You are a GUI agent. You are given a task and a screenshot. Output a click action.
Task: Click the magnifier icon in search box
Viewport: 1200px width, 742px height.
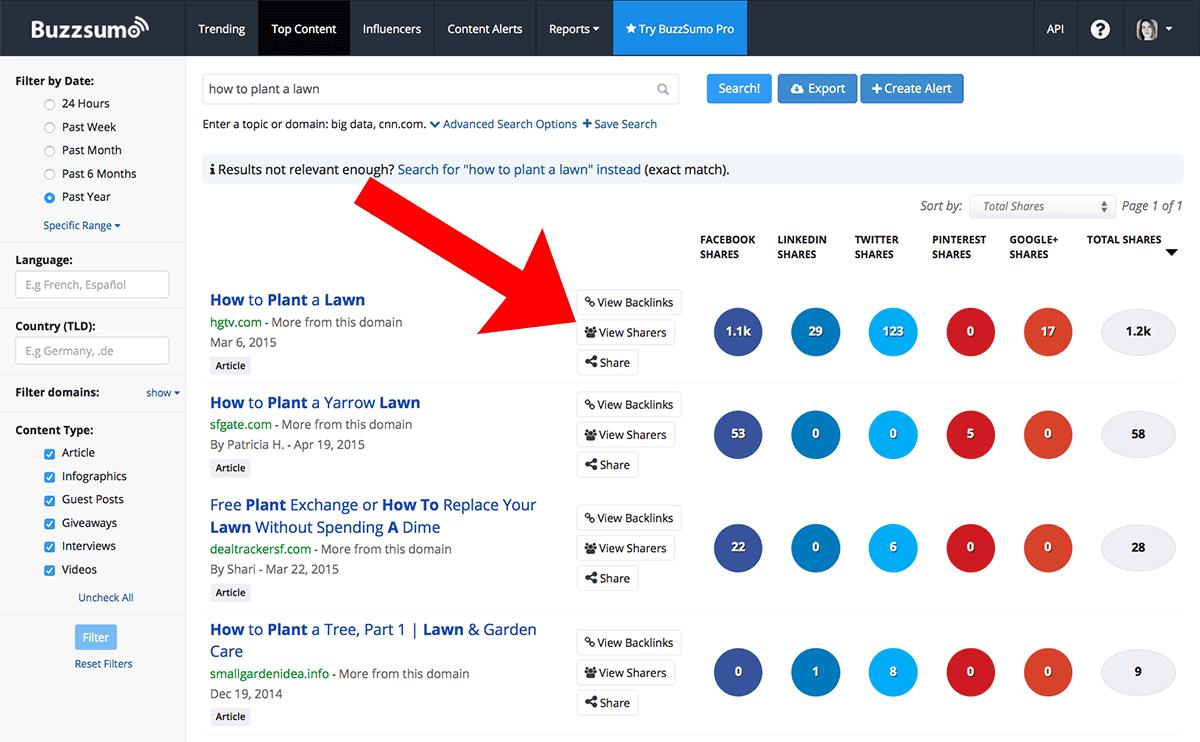[x=663, y=89]
